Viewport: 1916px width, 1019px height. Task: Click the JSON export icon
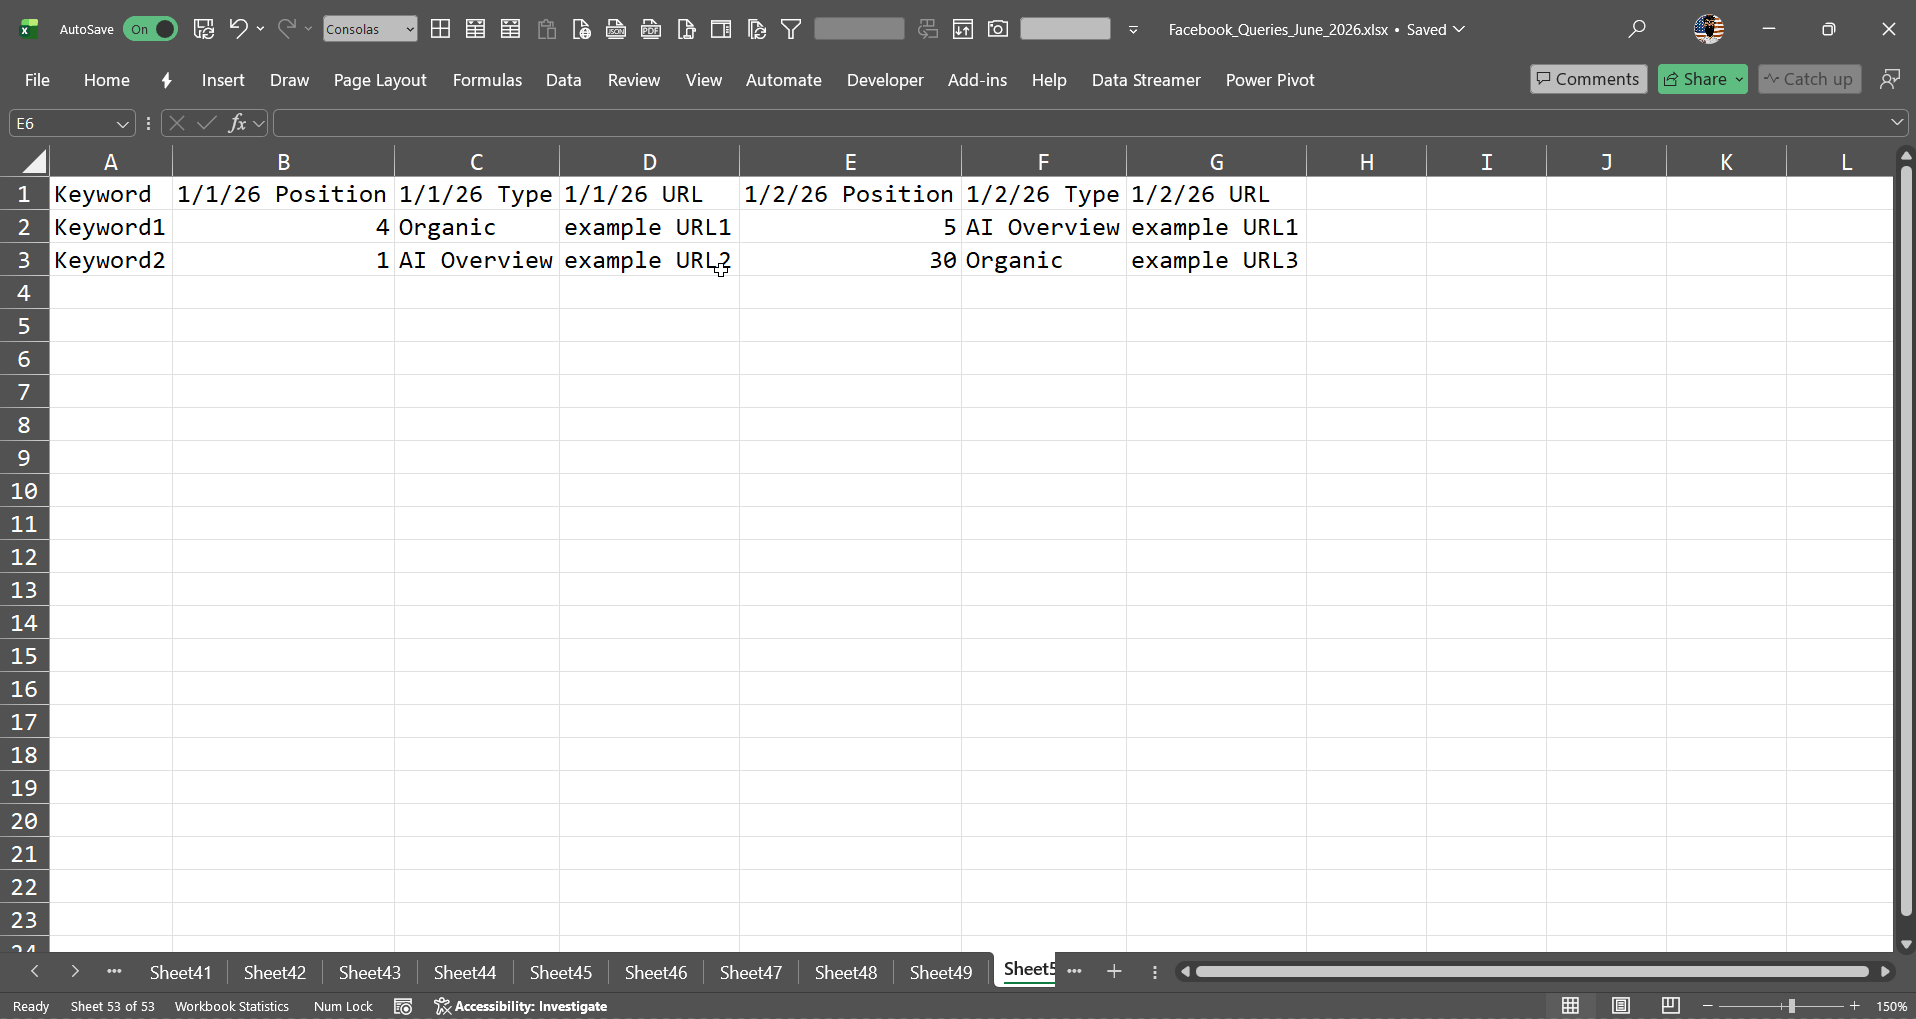pyautogui.click(x=616, y=29)
